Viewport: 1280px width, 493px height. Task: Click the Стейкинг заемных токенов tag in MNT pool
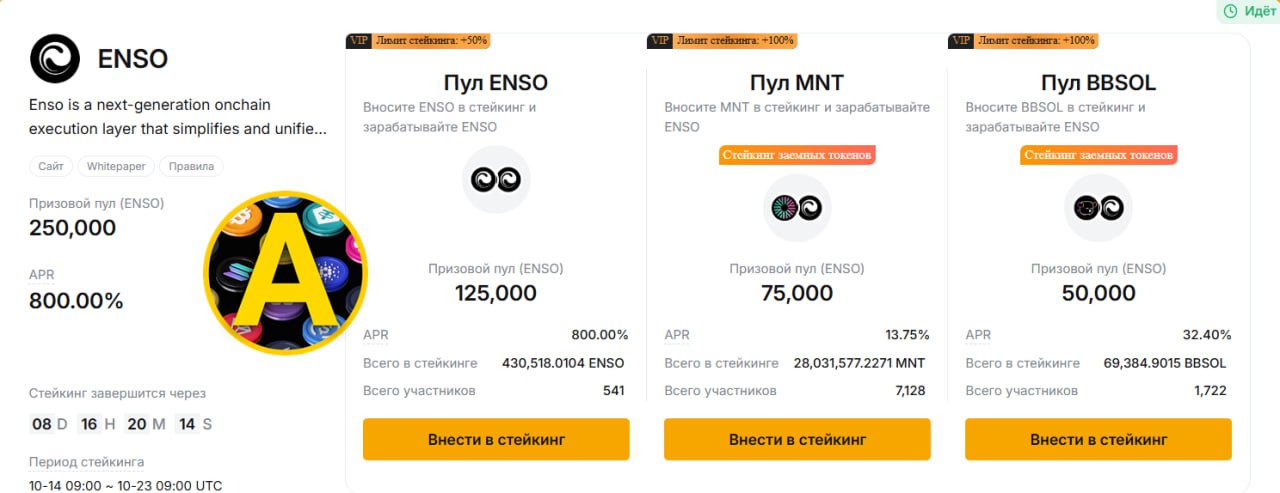pyautogui.click(x=797, y=155)
